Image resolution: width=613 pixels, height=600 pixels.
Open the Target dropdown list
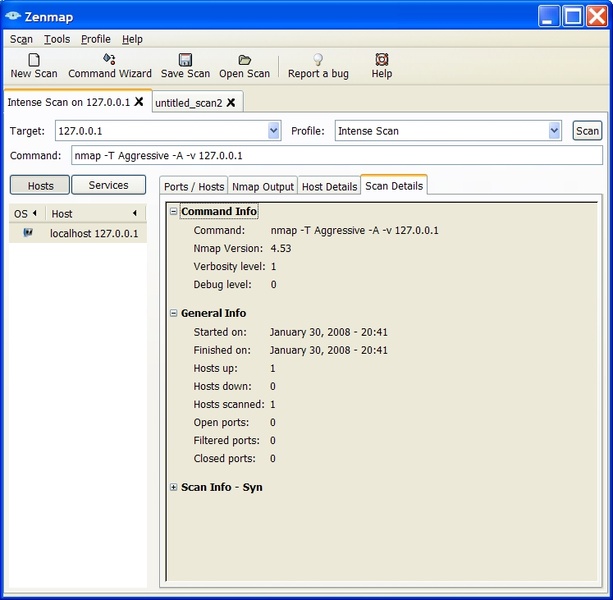click(274, 131)
